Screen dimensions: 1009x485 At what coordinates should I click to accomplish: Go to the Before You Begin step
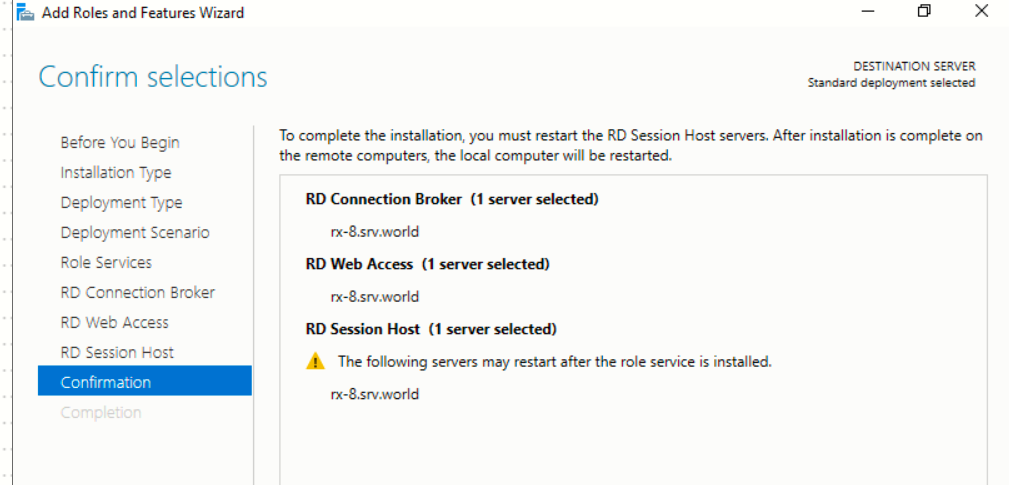coord(120,143)
